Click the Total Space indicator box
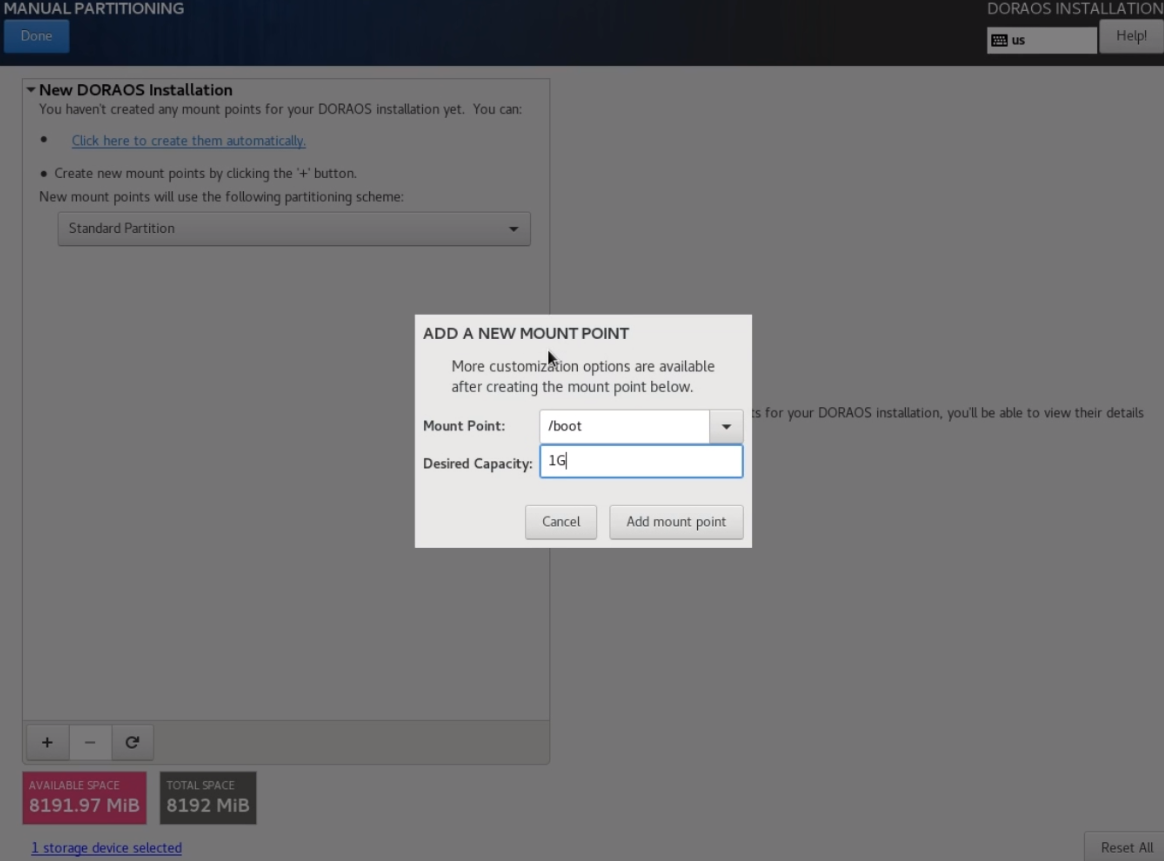 coord(208,798)
